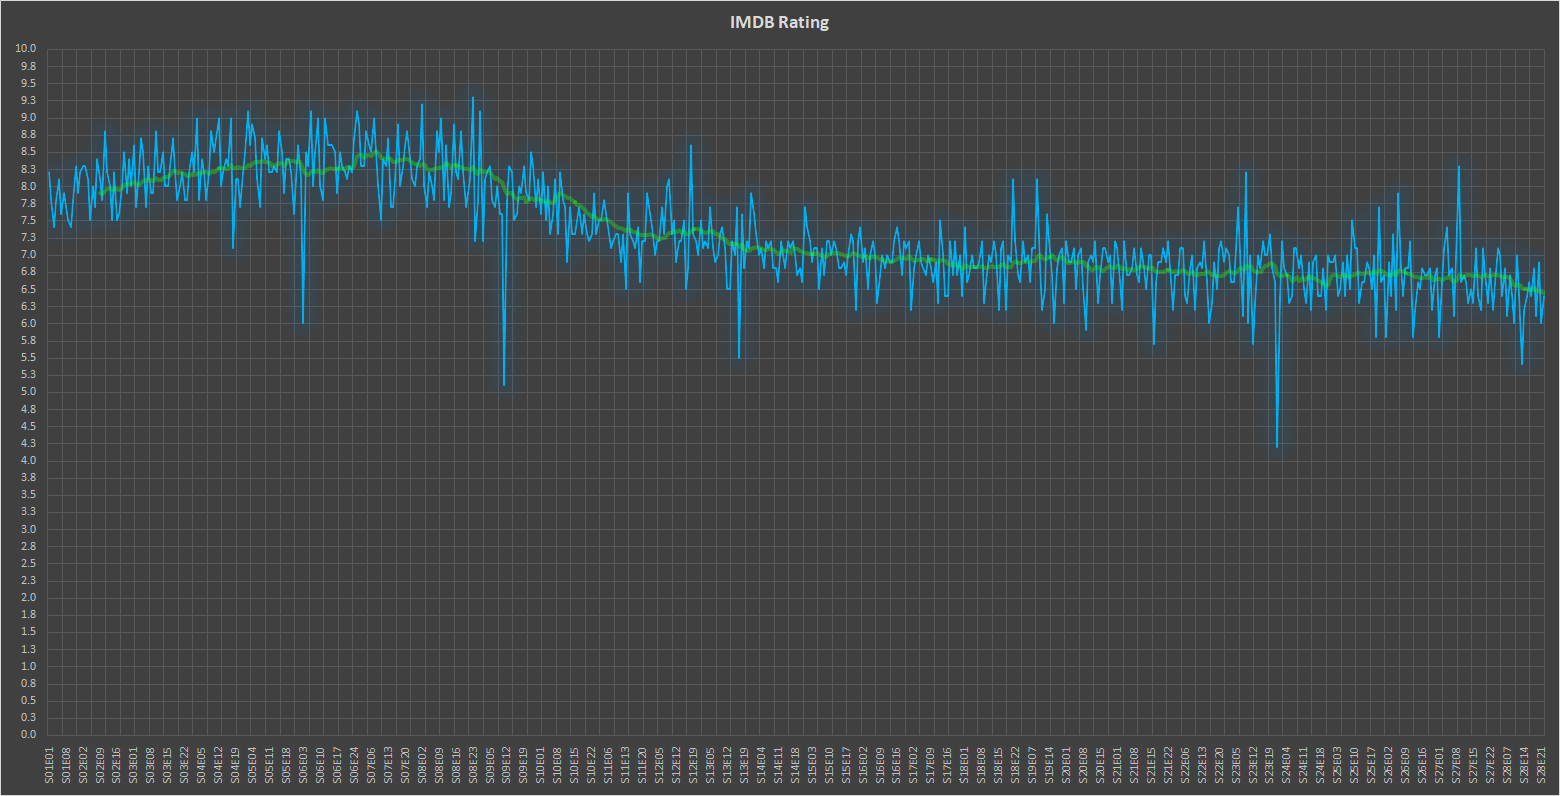
Task: Click the 5.0 value on the vertical axis
Action: [x=28, y=392]
